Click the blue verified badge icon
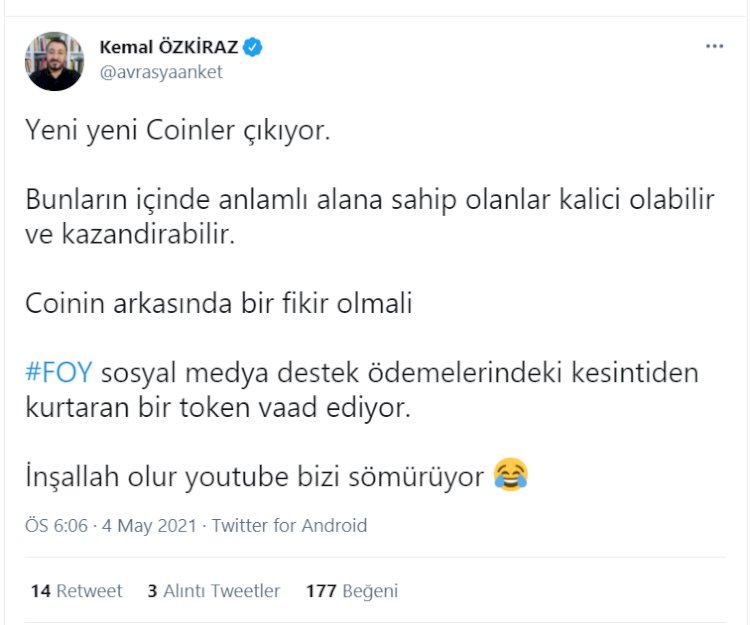 coord(255,47)
